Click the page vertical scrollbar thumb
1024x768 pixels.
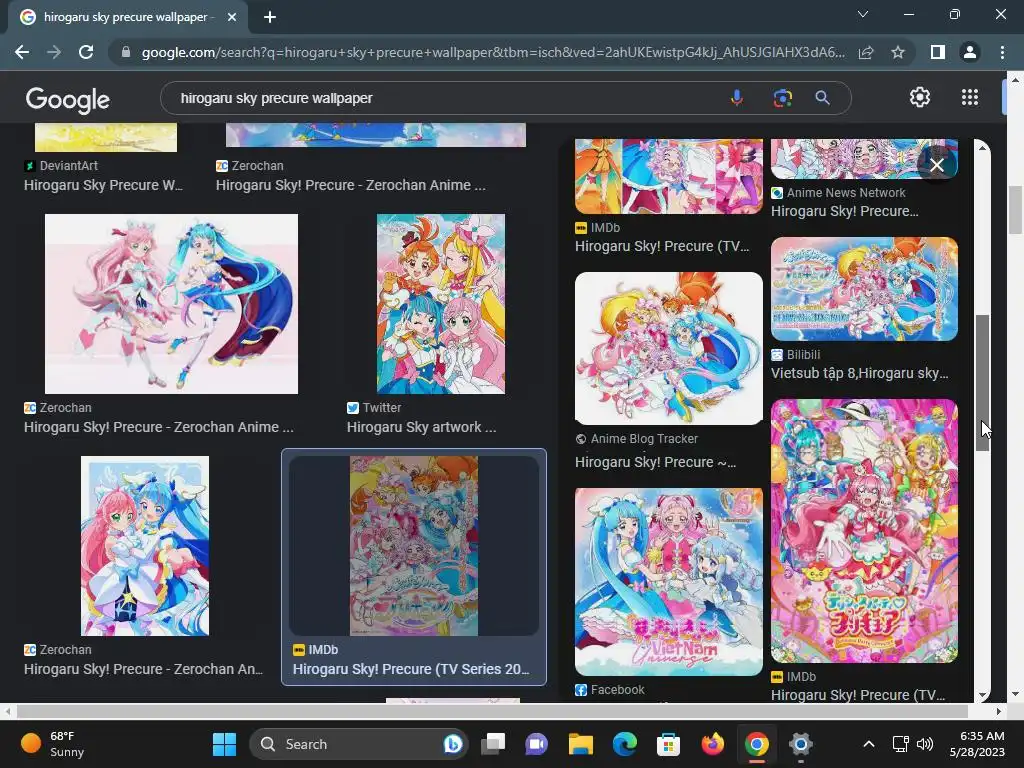1015,210
